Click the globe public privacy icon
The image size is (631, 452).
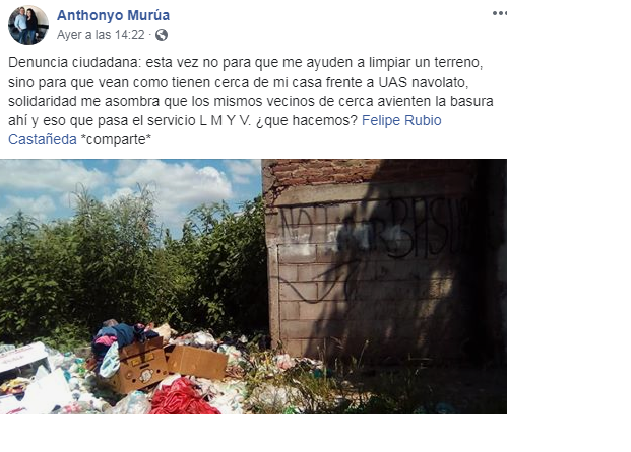click(x=161, y=35)
